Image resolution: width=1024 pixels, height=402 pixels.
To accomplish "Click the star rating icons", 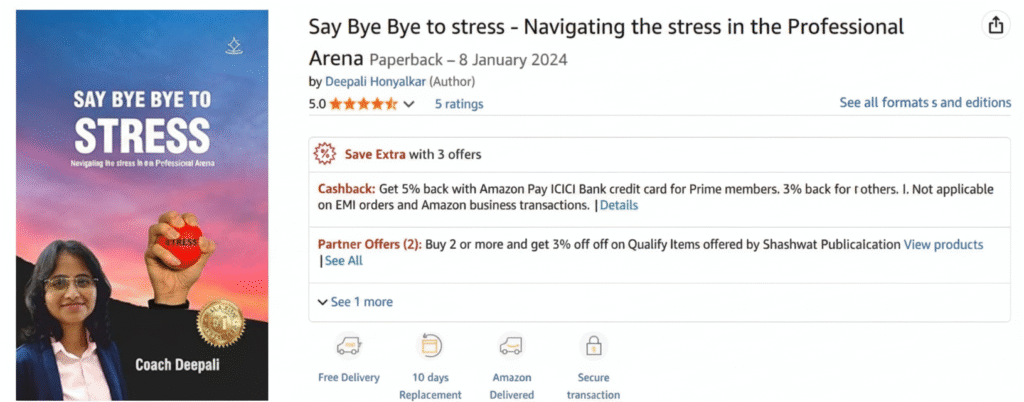I will [x=364, y=104].
